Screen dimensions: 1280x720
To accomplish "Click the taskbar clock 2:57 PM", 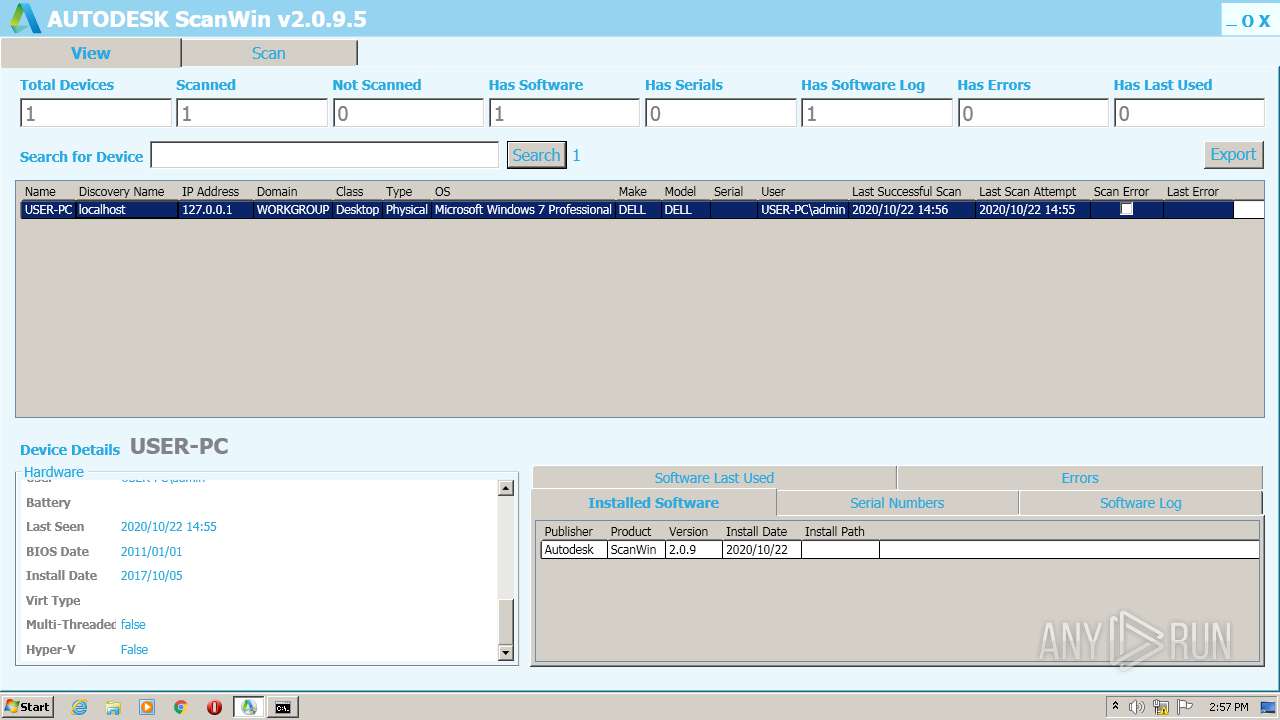I will pos(1228,707).
